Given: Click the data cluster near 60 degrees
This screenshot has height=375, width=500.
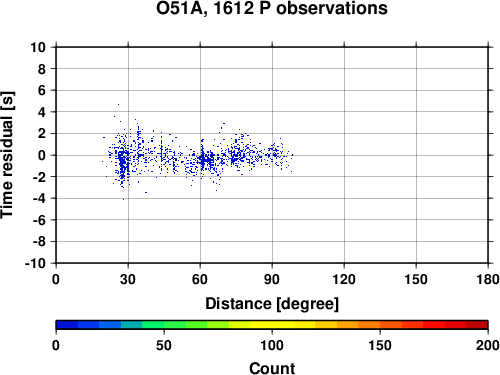Looking at the screenshot, I should coord(205,160).
